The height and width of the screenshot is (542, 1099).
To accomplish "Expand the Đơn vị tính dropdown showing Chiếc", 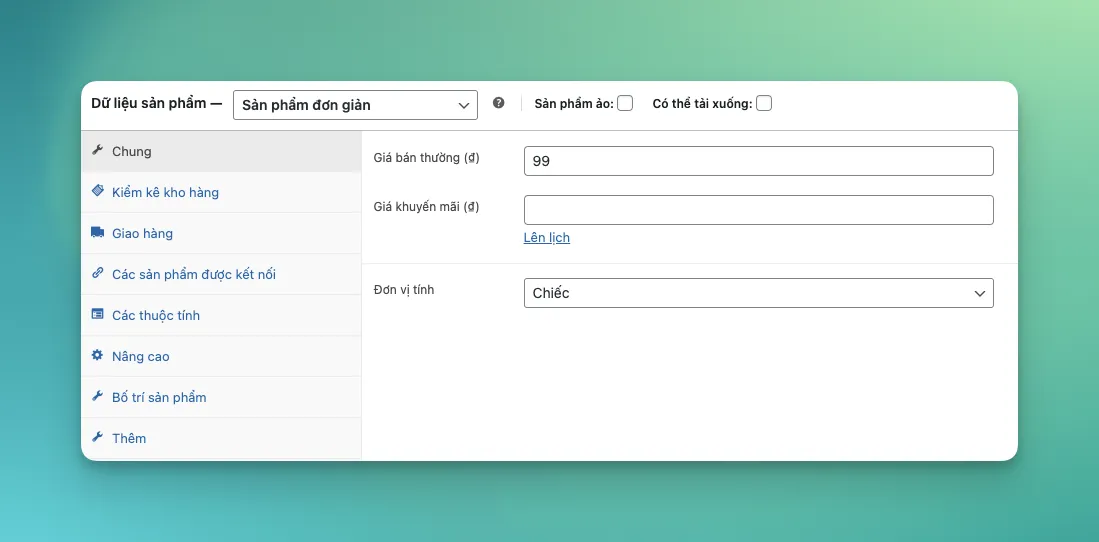I will coord(758,293).
